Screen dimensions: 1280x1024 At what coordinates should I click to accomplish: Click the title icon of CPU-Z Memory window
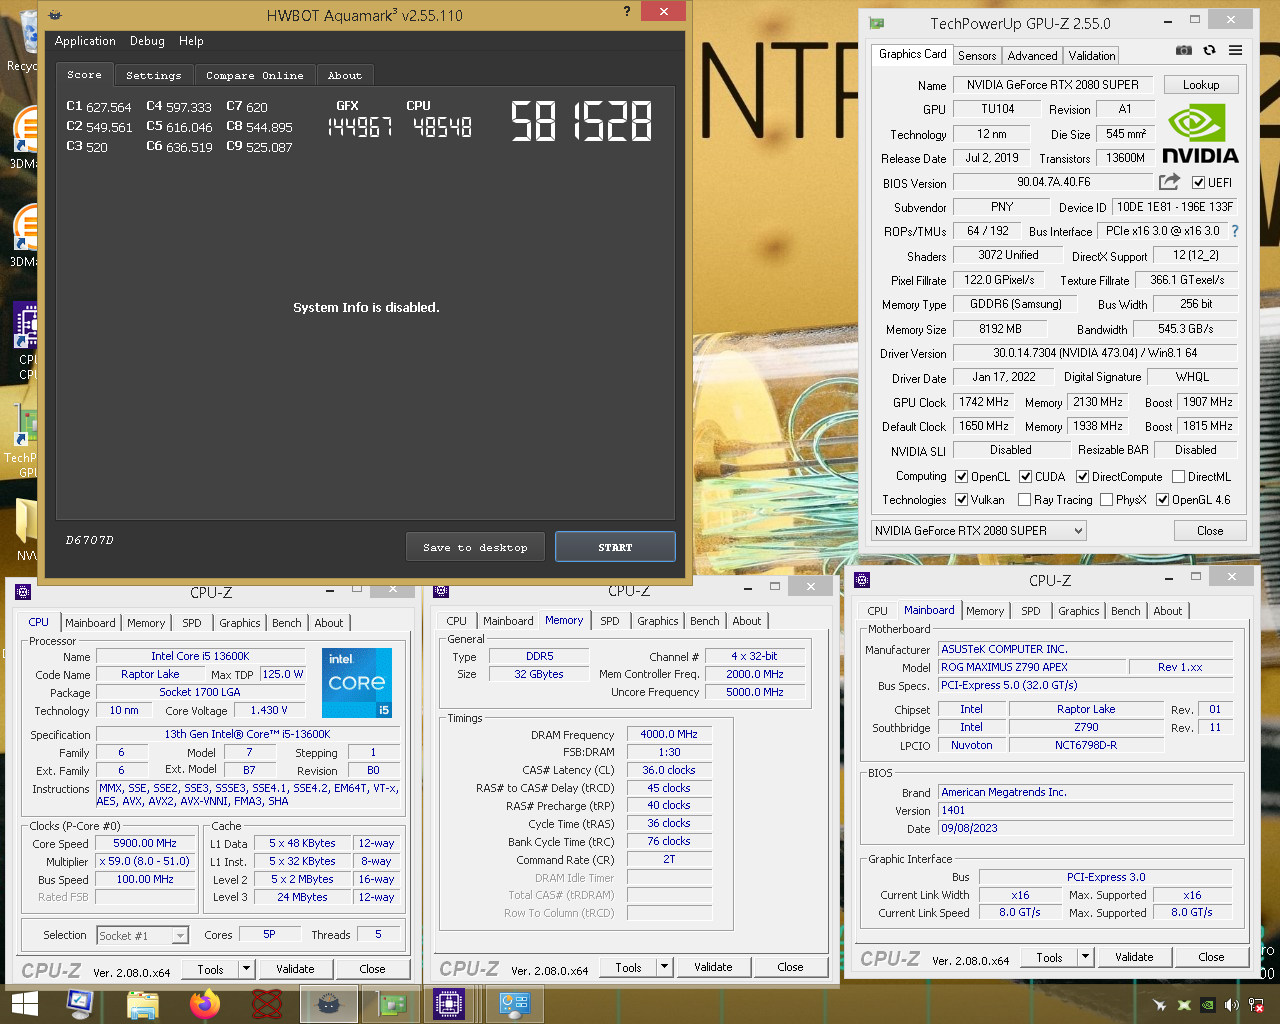click(x=442, y=591)
